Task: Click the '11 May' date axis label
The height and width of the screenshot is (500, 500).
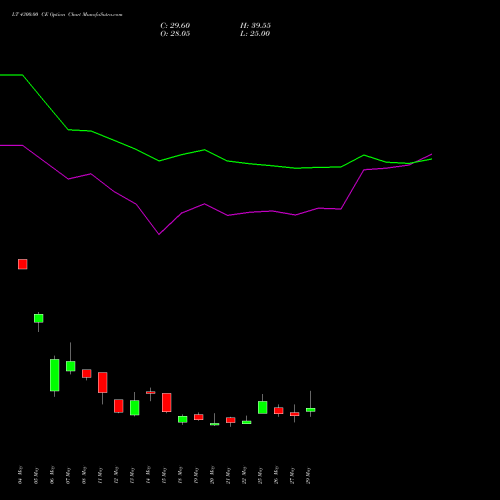Action: click(100, 475)
